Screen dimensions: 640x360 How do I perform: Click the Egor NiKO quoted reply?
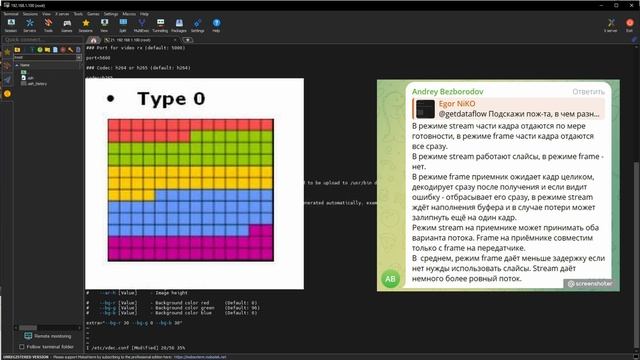tap(508, 109)
